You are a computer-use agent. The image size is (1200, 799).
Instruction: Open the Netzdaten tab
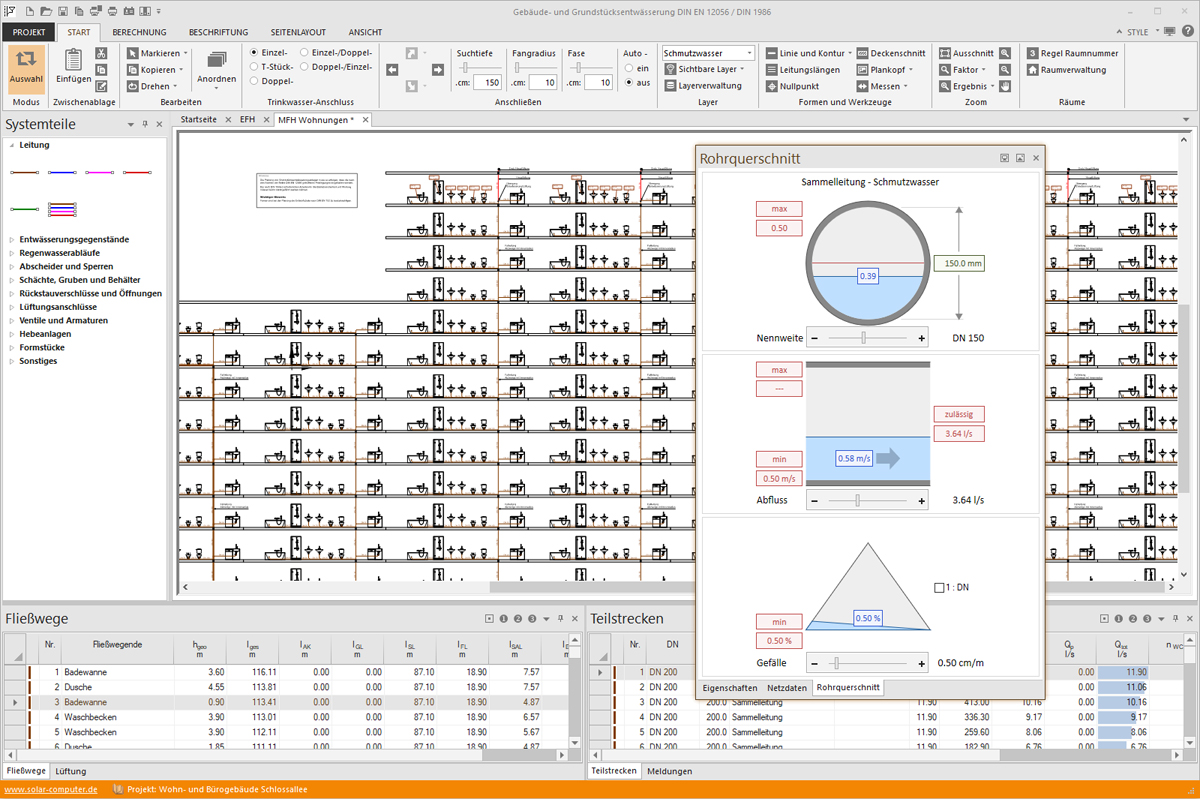tap(787, 688)
